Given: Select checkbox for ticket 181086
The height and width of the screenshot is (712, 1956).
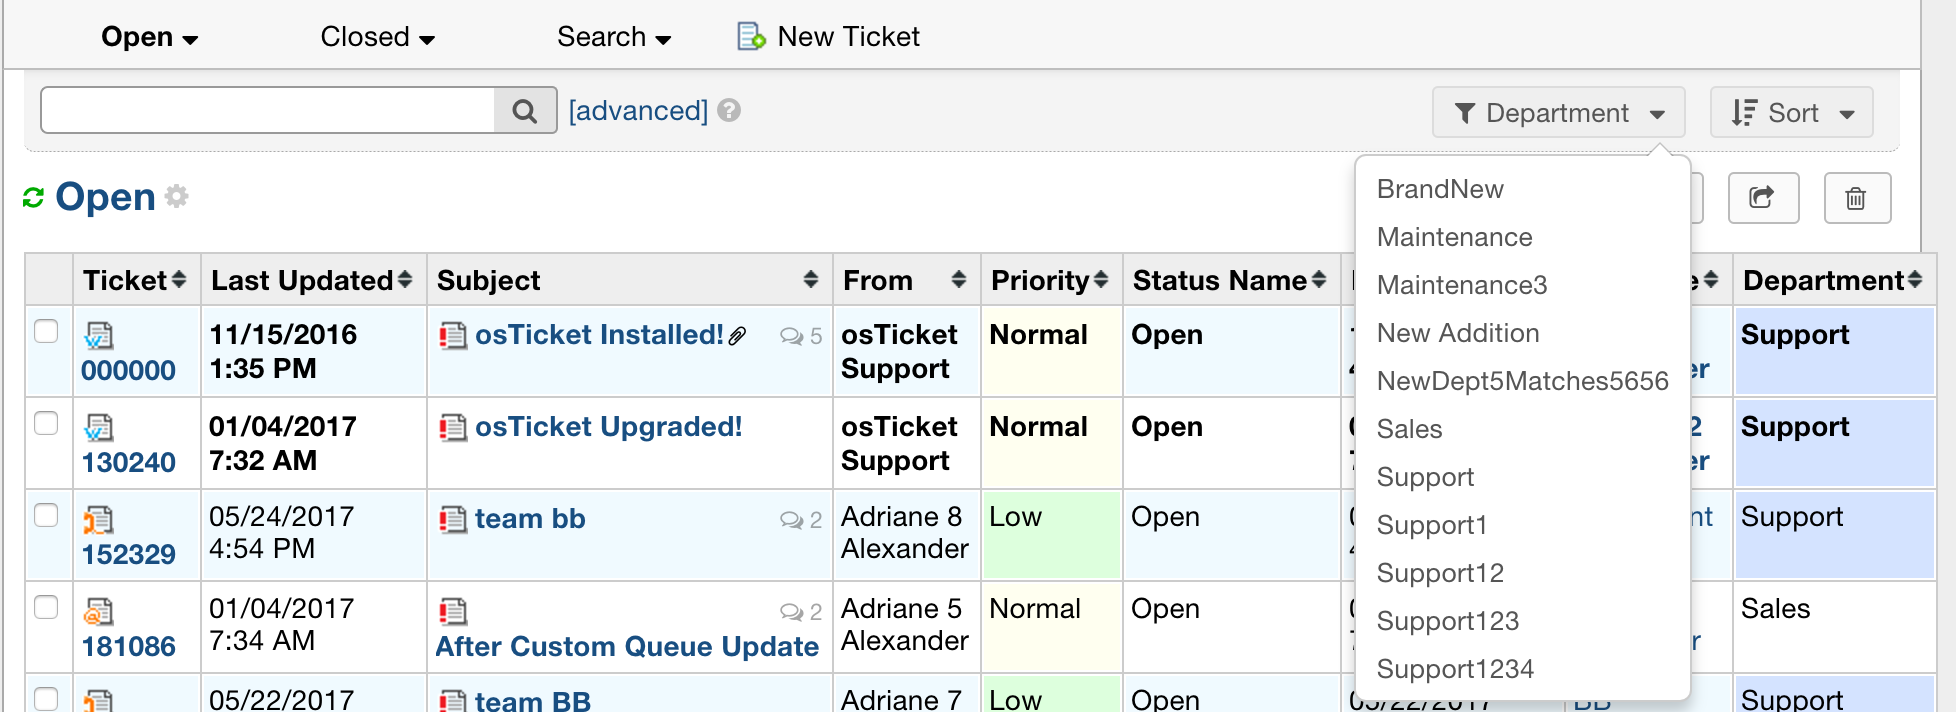Looking at the screenshot, I should coord(46,607).
